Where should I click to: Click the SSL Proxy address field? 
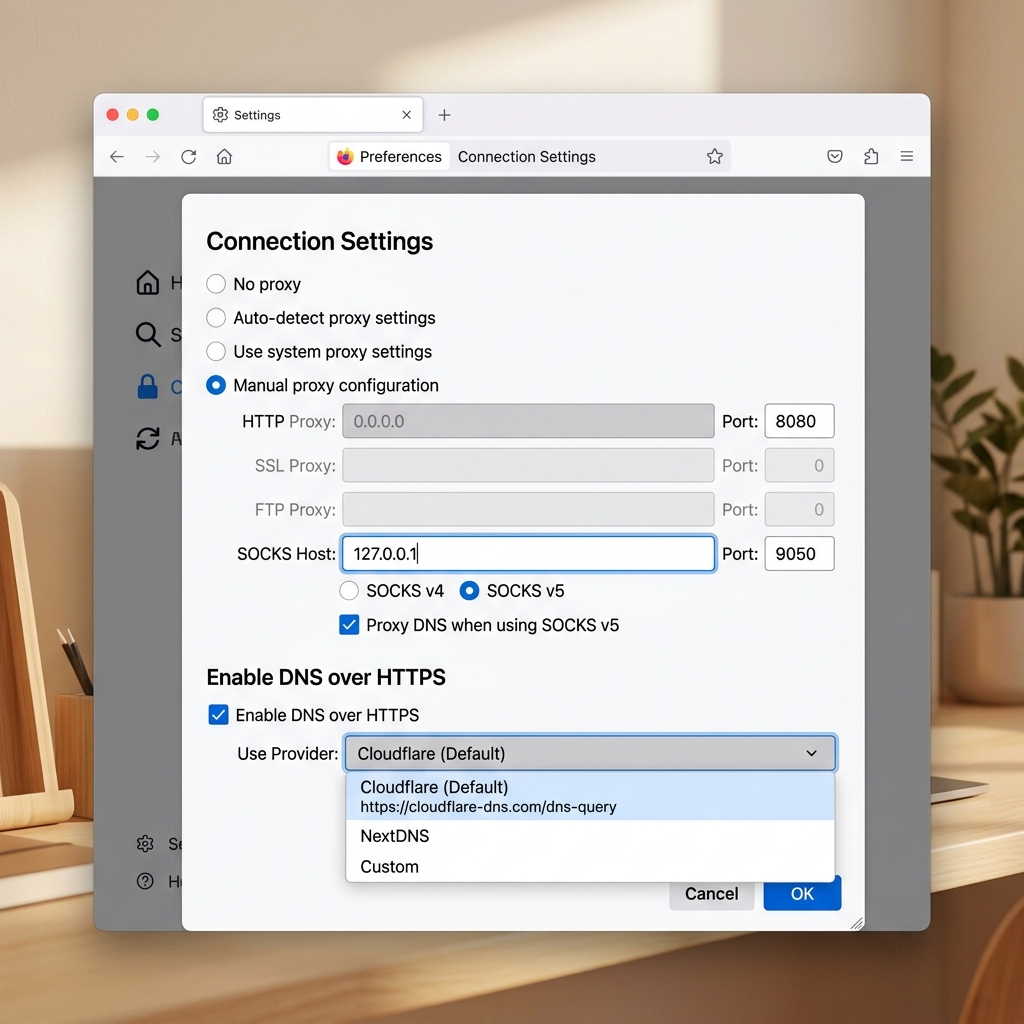click(528, 465)
